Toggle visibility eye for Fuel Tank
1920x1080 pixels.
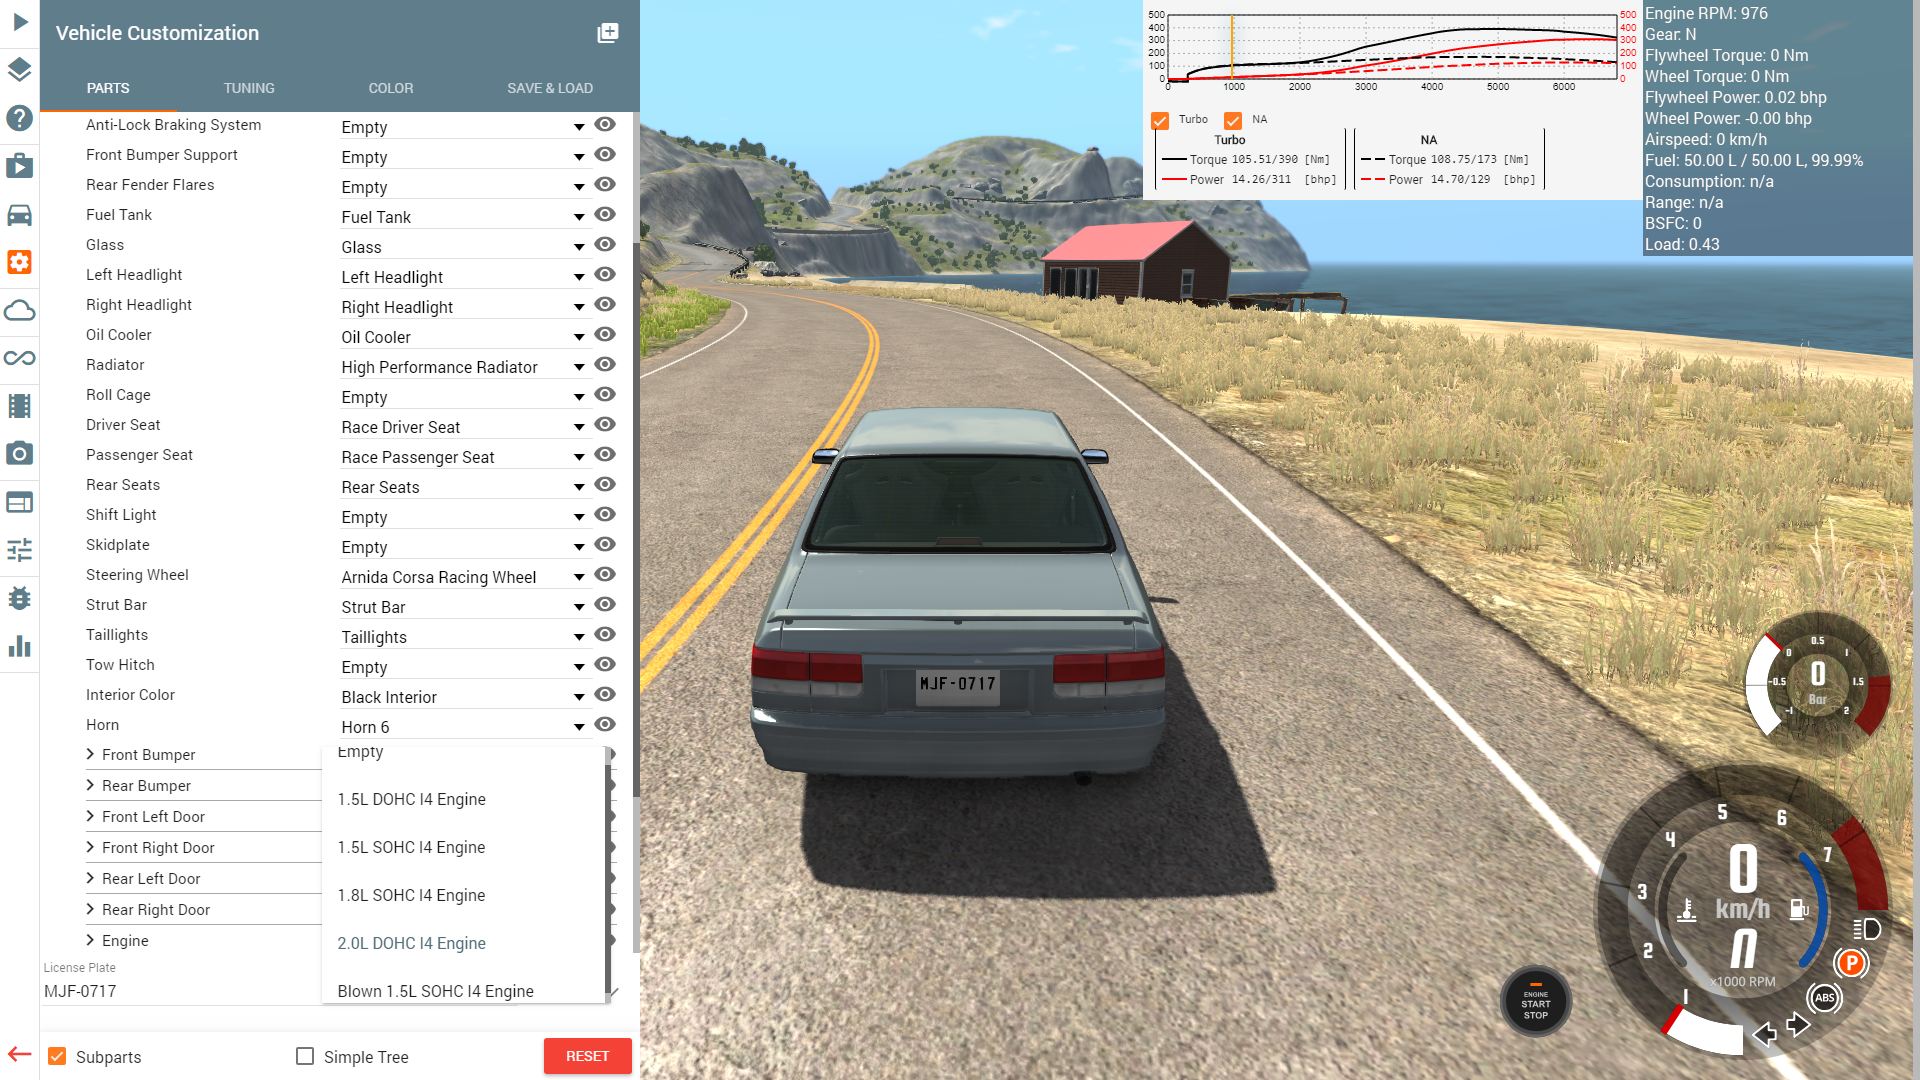pyautogui.click(x=604, y=214)
